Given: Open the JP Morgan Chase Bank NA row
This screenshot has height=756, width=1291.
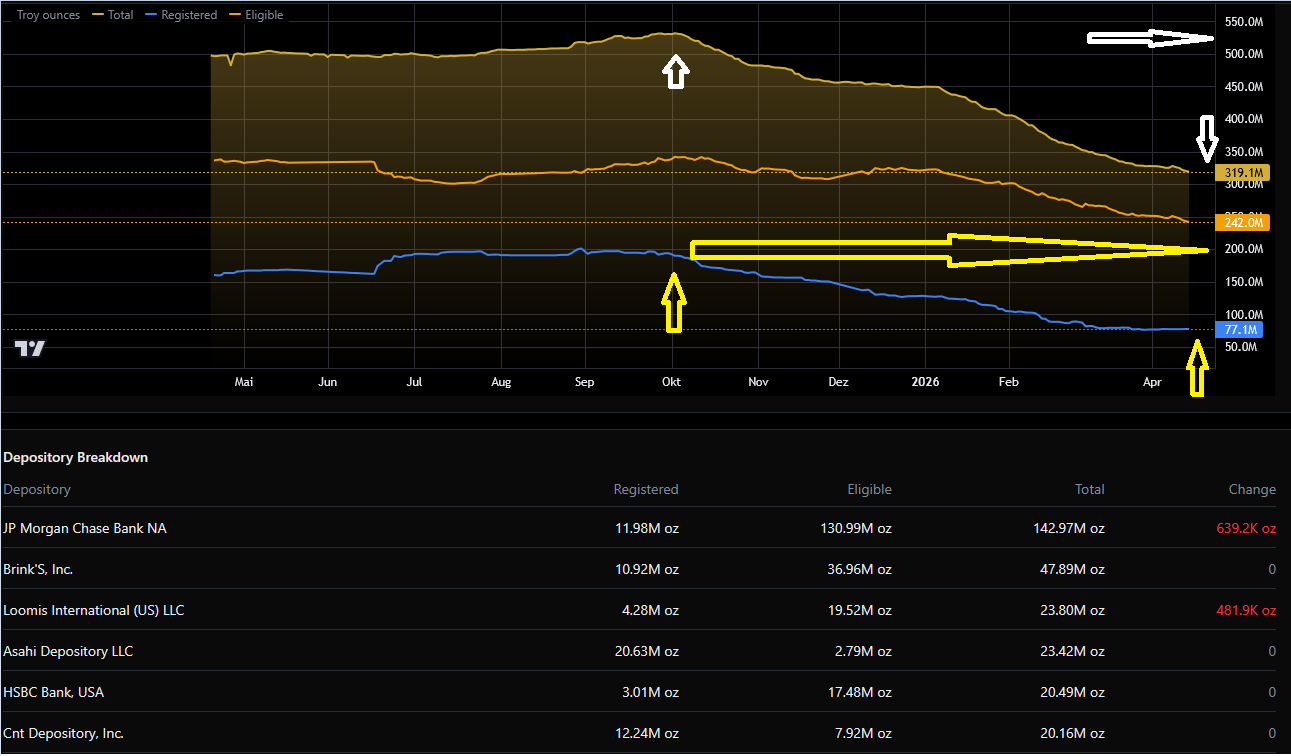Looking at the screenshot, I should pyautogui.click(x=85, y=528).
